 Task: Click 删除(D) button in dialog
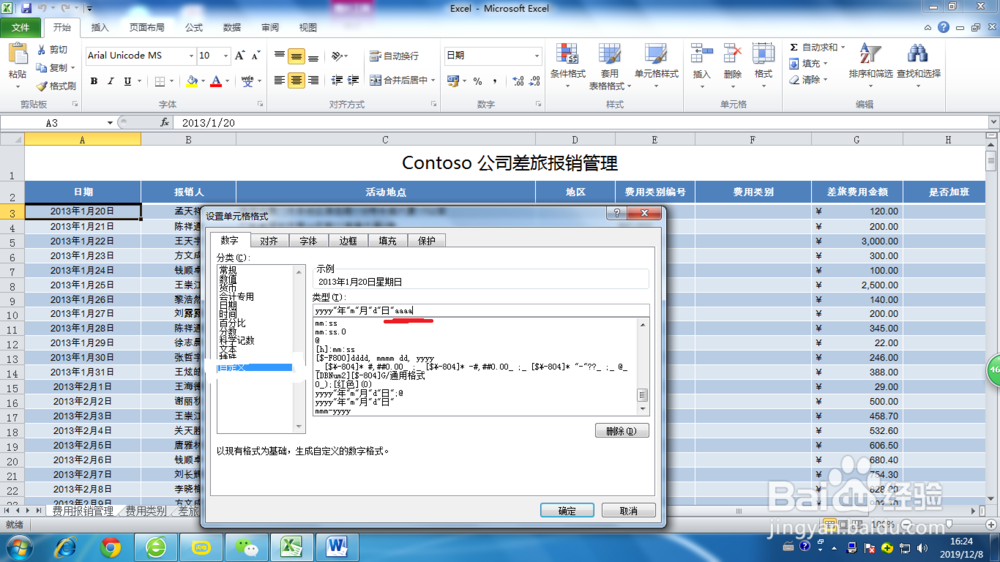622,431
